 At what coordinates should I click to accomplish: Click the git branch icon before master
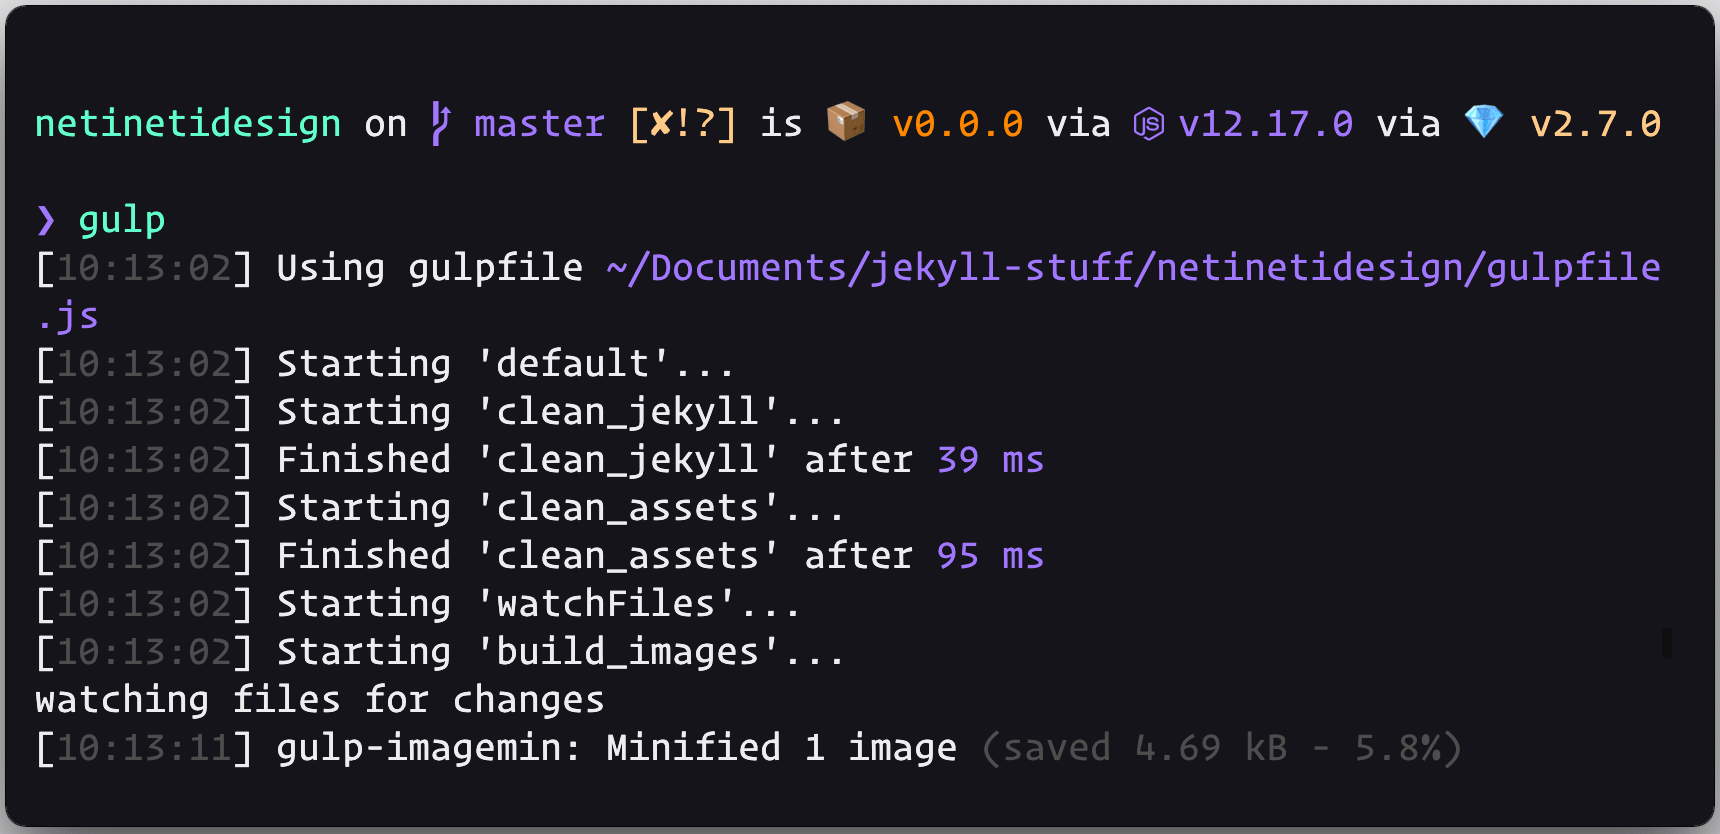[x=440, y=123]
